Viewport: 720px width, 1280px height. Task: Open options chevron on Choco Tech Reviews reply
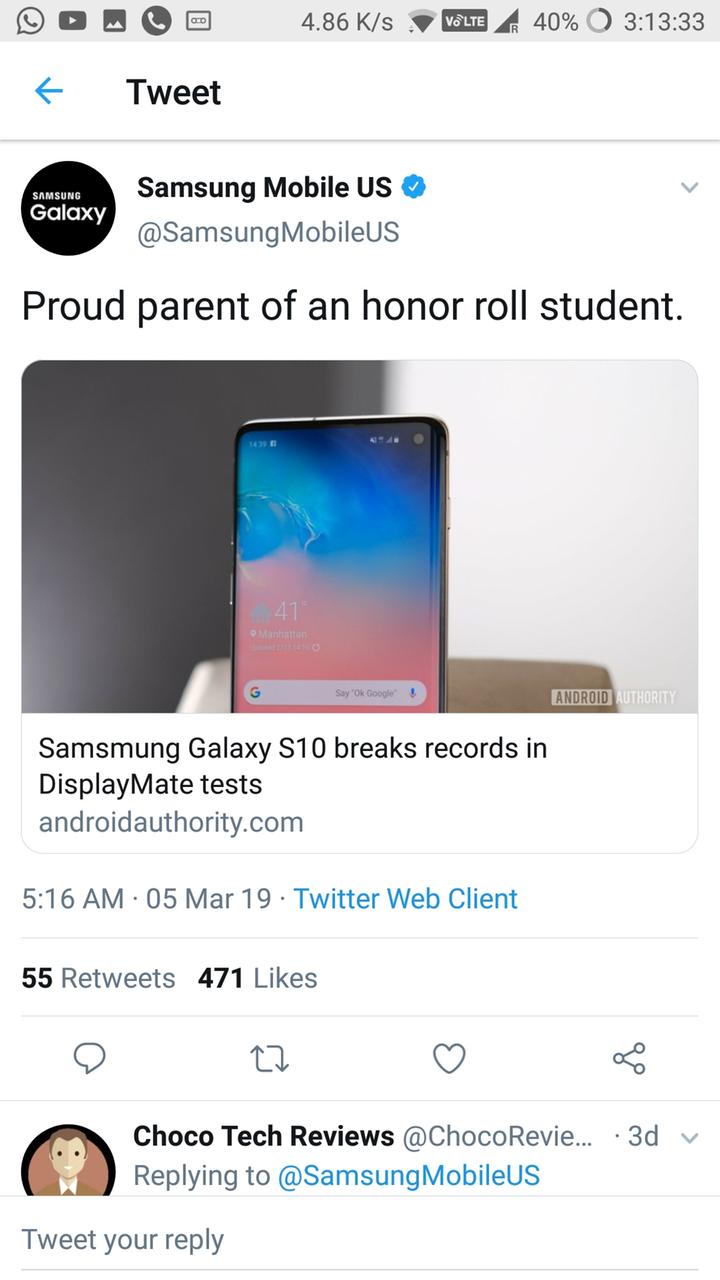point(688,1137)
